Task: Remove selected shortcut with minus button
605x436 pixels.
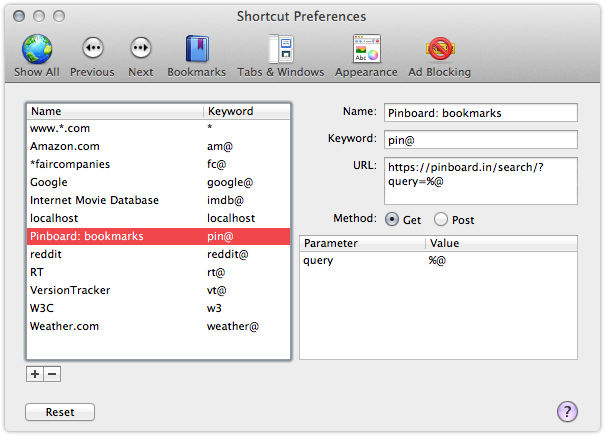Action: coord(52,374)
